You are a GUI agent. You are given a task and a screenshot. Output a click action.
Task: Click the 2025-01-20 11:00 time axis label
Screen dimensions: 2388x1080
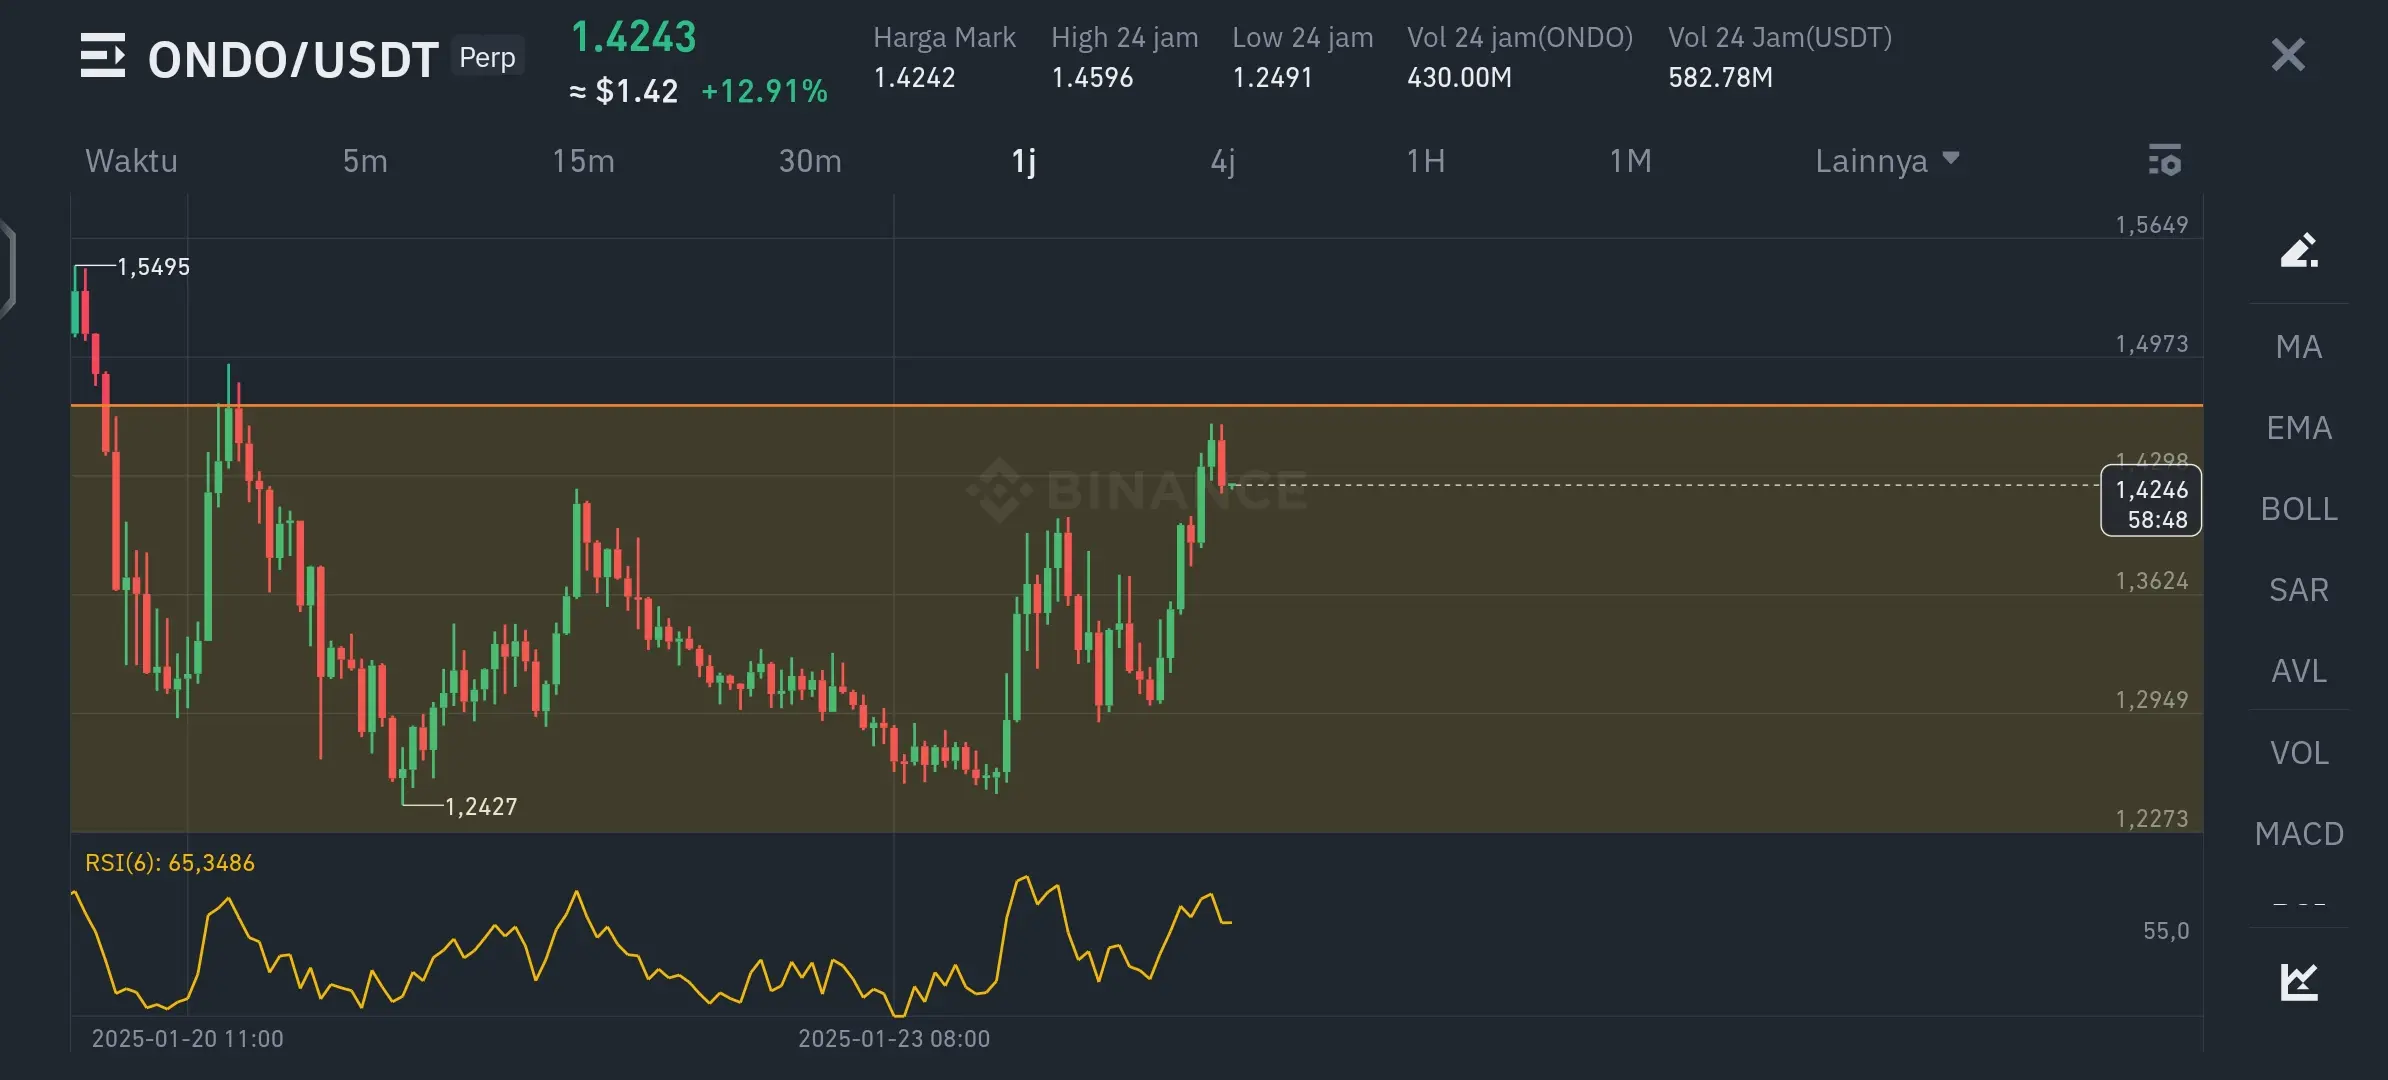[x=188, y=1039]
